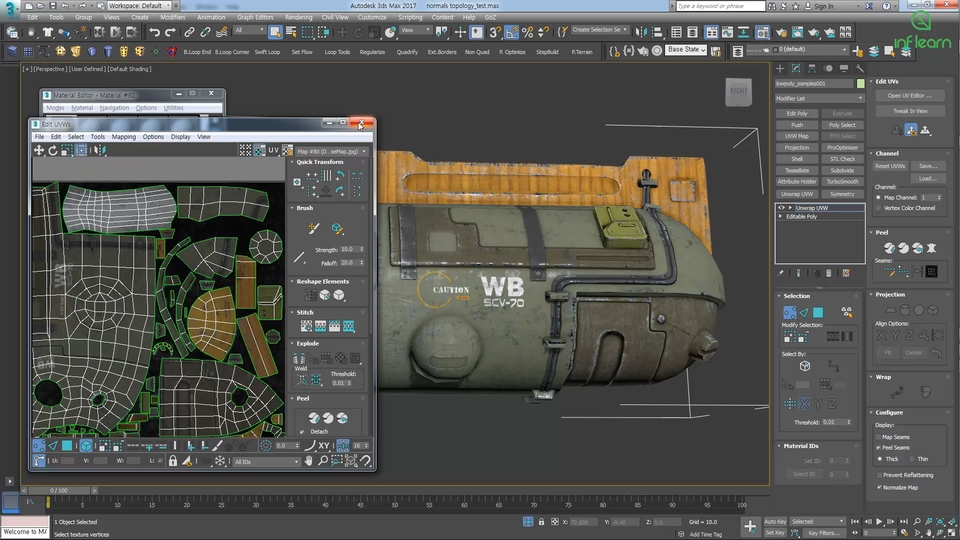The width and height of the screenshot is (960, 540).
Task: Open map dropdown showing Map #80
Action: tap(331, 151)
